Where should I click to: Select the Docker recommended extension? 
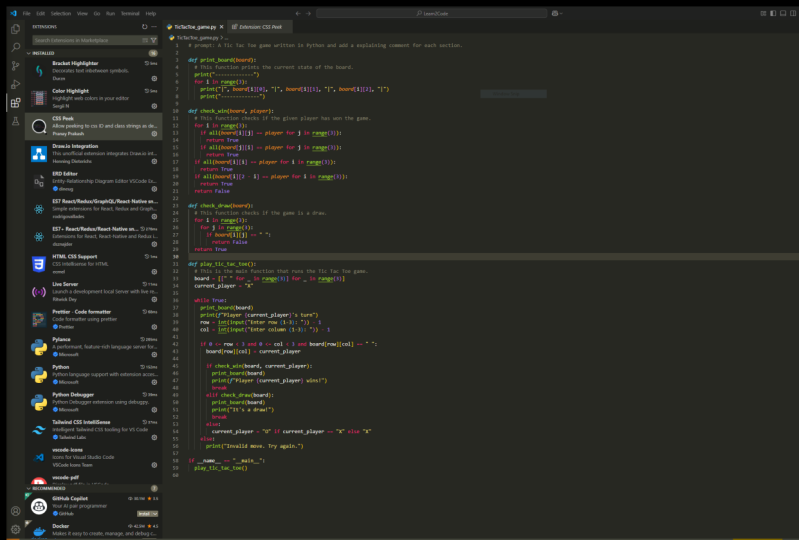click(x=94, y=530)
